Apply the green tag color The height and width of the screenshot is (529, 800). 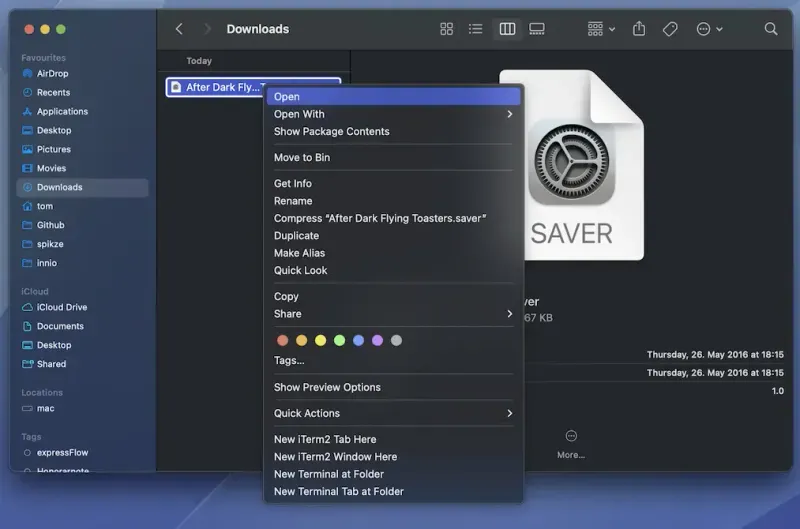click(339, 340)
